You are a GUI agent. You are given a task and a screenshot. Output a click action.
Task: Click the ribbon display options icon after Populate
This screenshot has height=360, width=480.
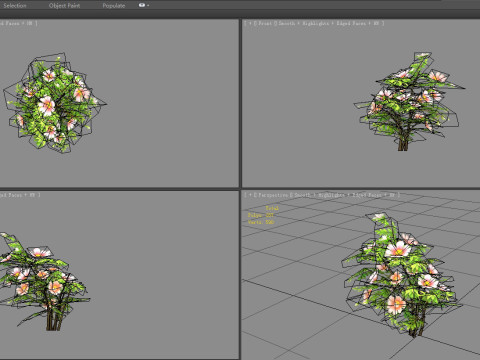click(x=144, y=5)
